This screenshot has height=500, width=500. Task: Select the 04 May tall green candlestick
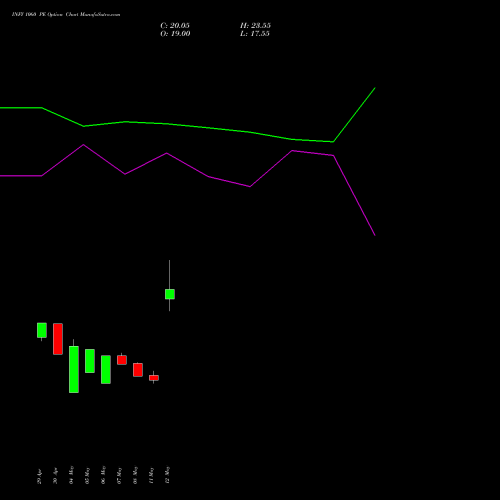[x=74, y=369]
